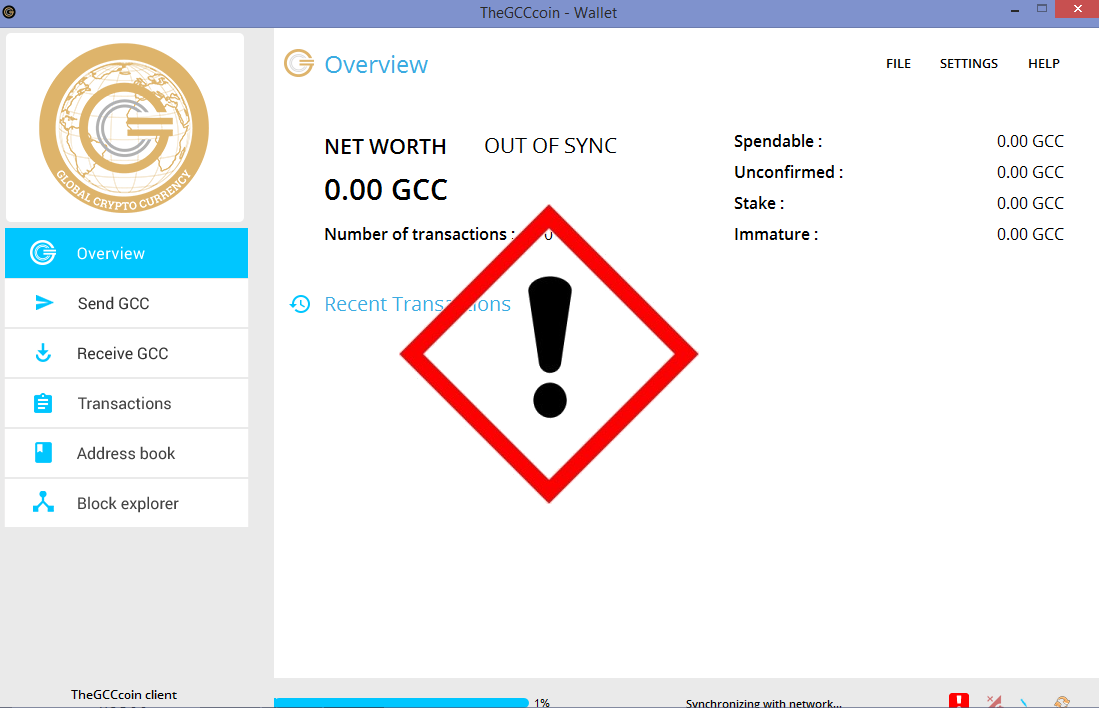
Task: Click the 'NET WORTH' label
Action: click(x=385, y=147)
